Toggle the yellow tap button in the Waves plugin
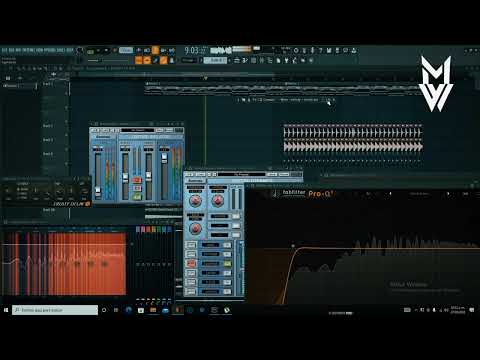Screen dimensions: 480x360 pyautogui.click(x=227, y=263)
